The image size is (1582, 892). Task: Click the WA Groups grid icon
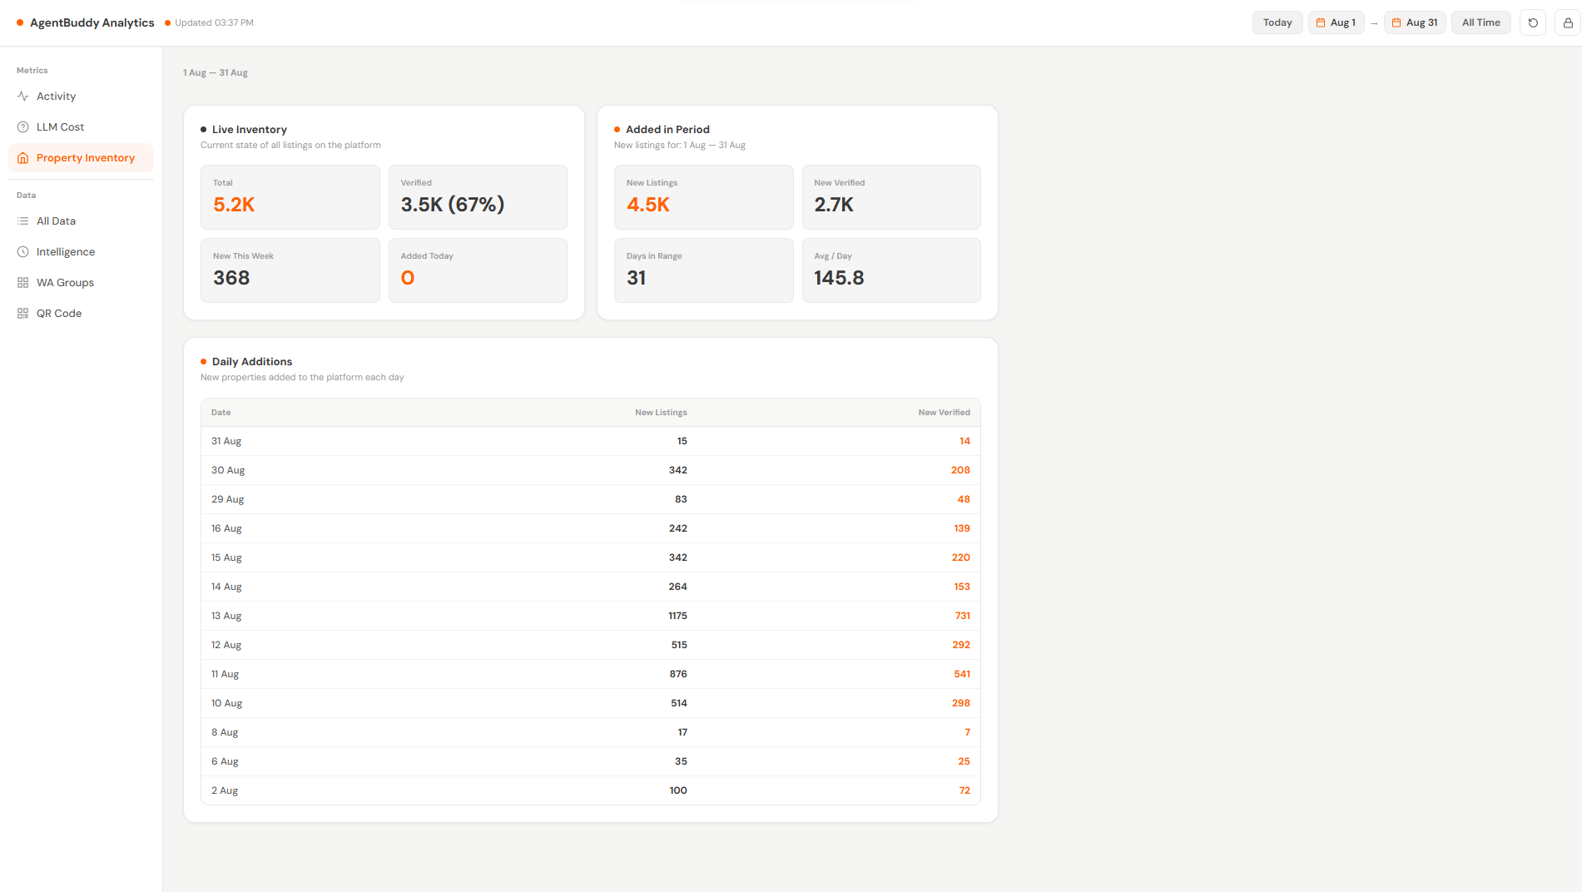tap(23, 283)
